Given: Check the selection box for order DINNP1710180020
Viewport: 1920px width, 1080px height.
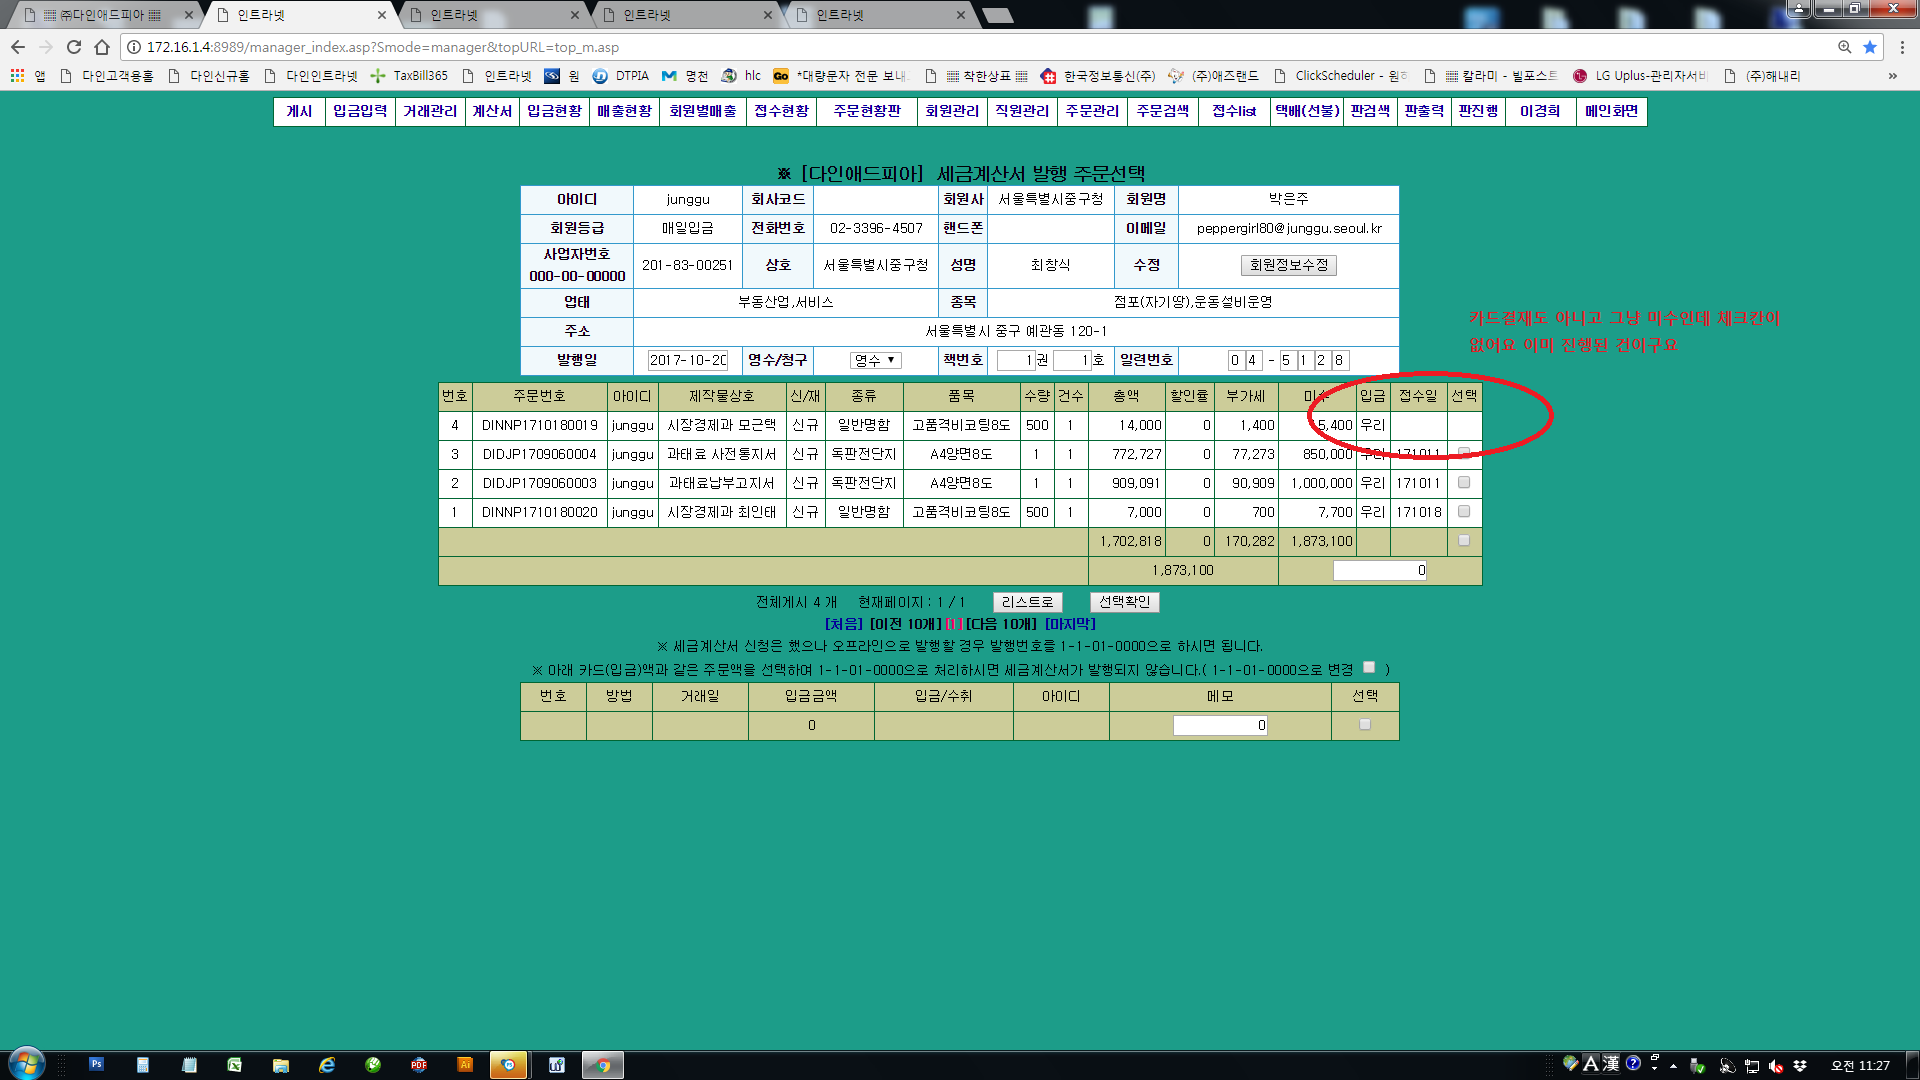Looking at the screenshot, I should [1464, 512].
